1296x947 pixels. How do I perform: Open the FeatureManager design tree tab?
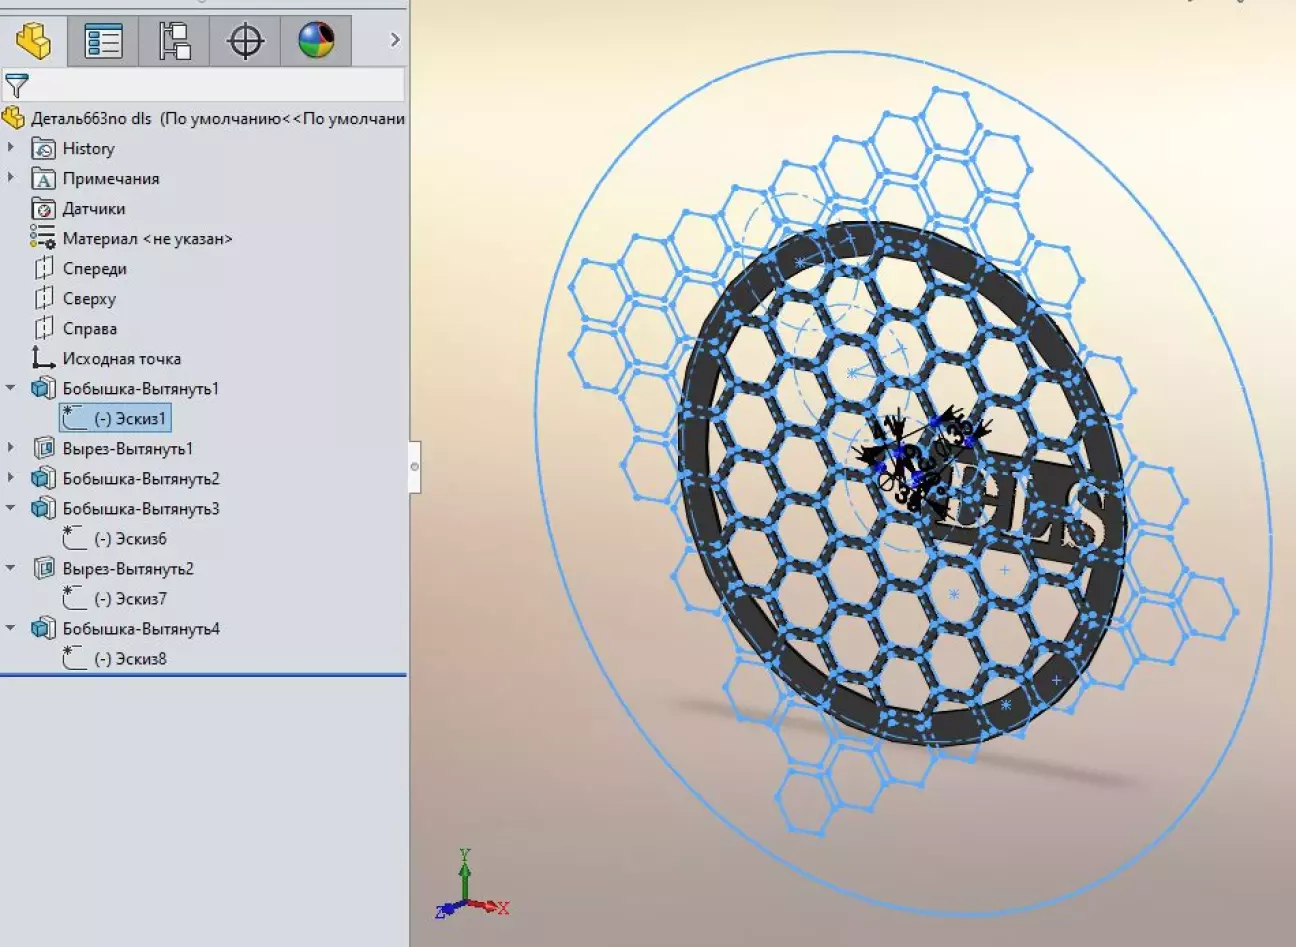click(33, 41)
